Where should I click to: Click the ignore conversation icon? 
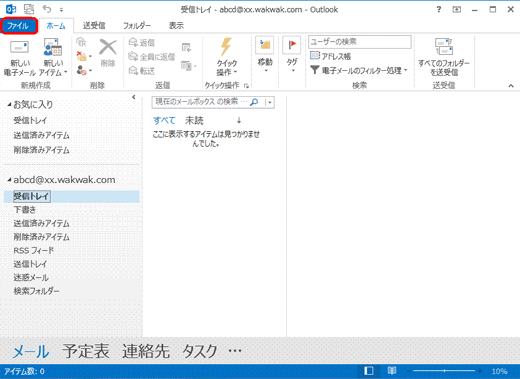tap(81, 42)
